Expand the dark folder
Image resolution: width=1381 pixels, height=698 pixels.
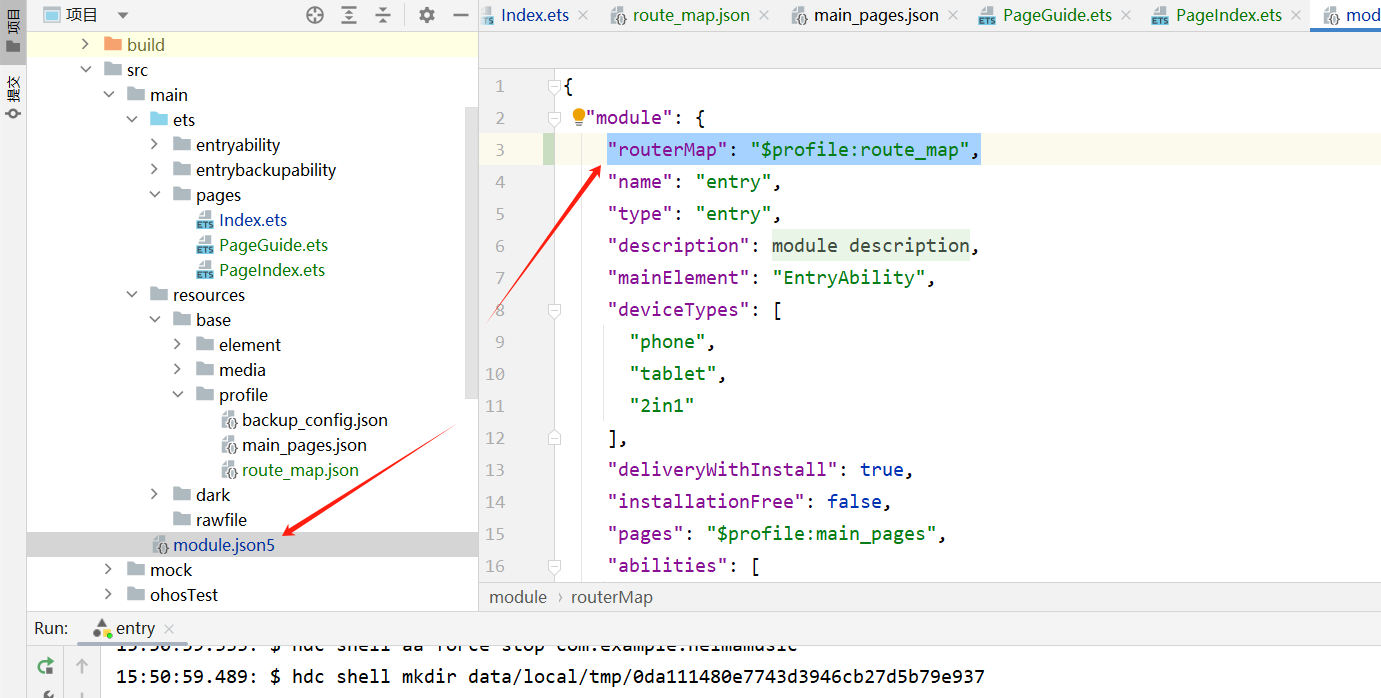coord(154,495)
